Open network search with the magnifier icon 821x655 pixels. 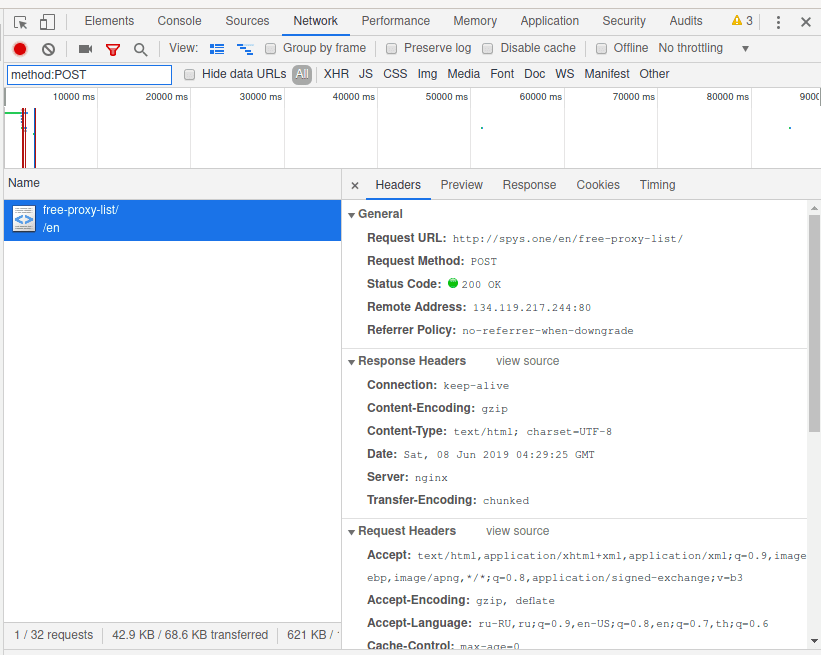point(141,48)
